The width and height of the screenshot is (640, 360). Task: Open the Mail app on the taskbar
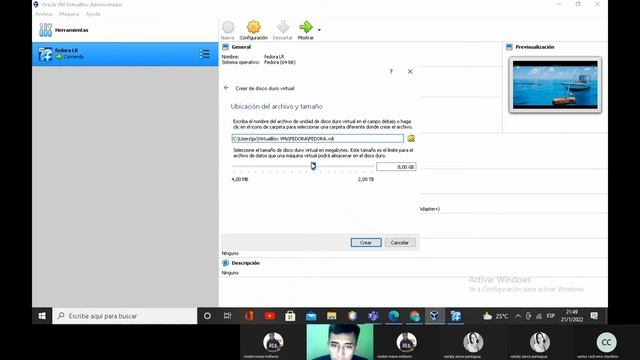pyautogui.click(x=311, y=316)
